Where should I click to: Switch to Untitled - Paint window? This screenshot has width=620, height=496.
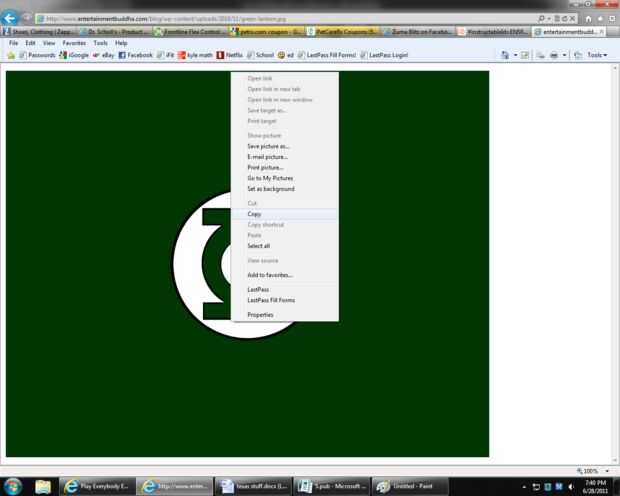tap(410, 487)
